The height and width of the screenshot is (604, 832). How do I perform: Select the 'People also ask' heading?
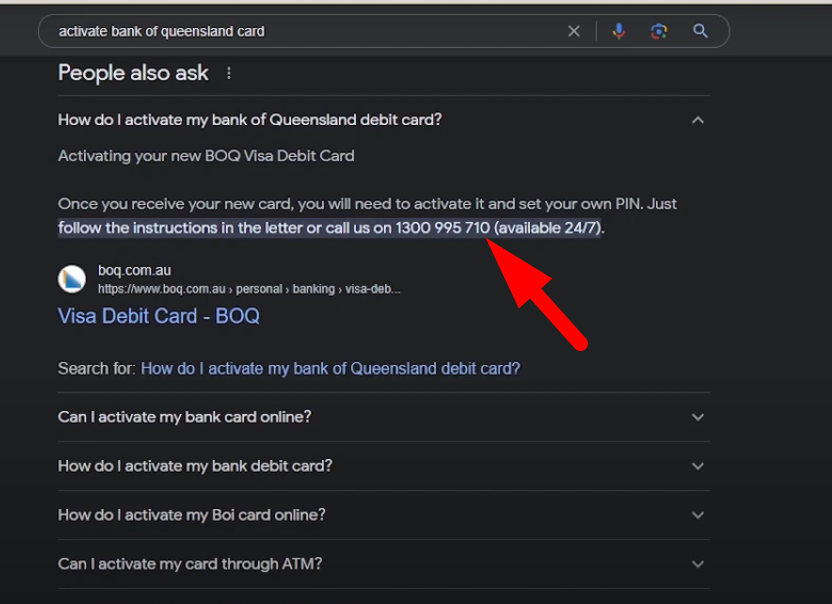coord(133,73)
